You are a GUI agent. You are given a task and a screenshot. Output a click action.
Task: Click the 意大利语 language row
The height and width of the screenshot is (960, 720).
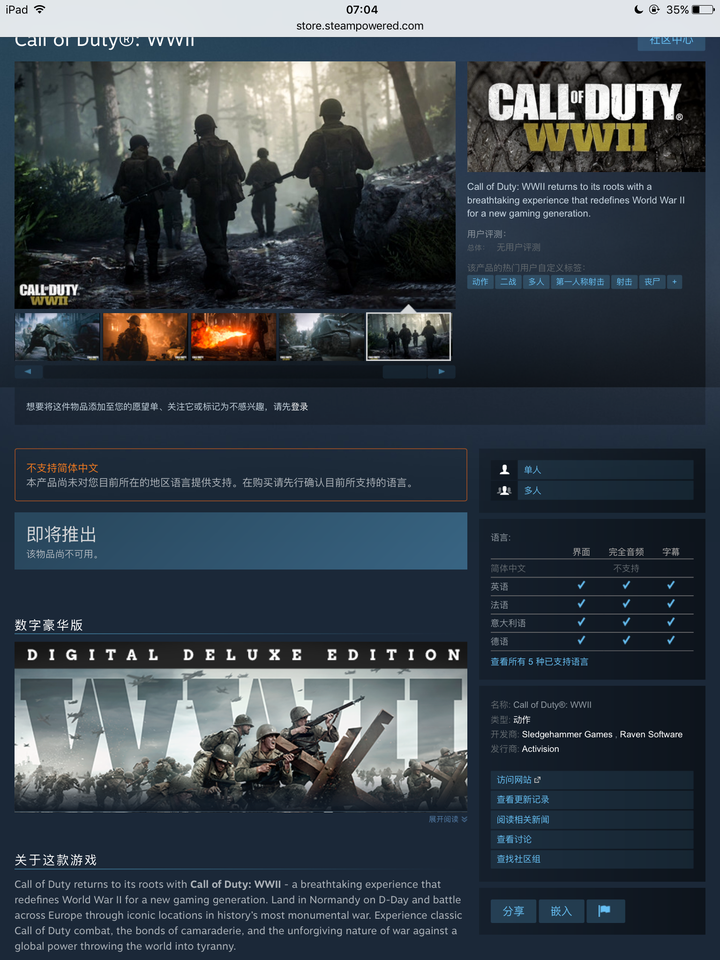coord(591,623)
